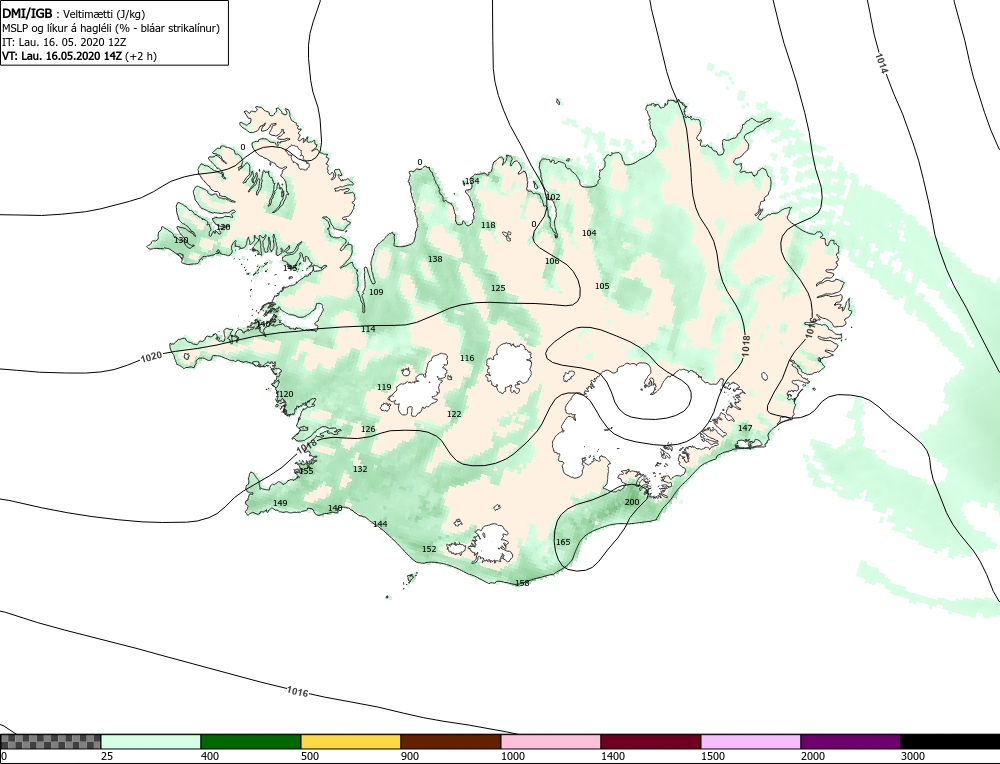Screen dimensions: 1000x764
Task: Click the 126 value on the map
Action: pos(368,429)
